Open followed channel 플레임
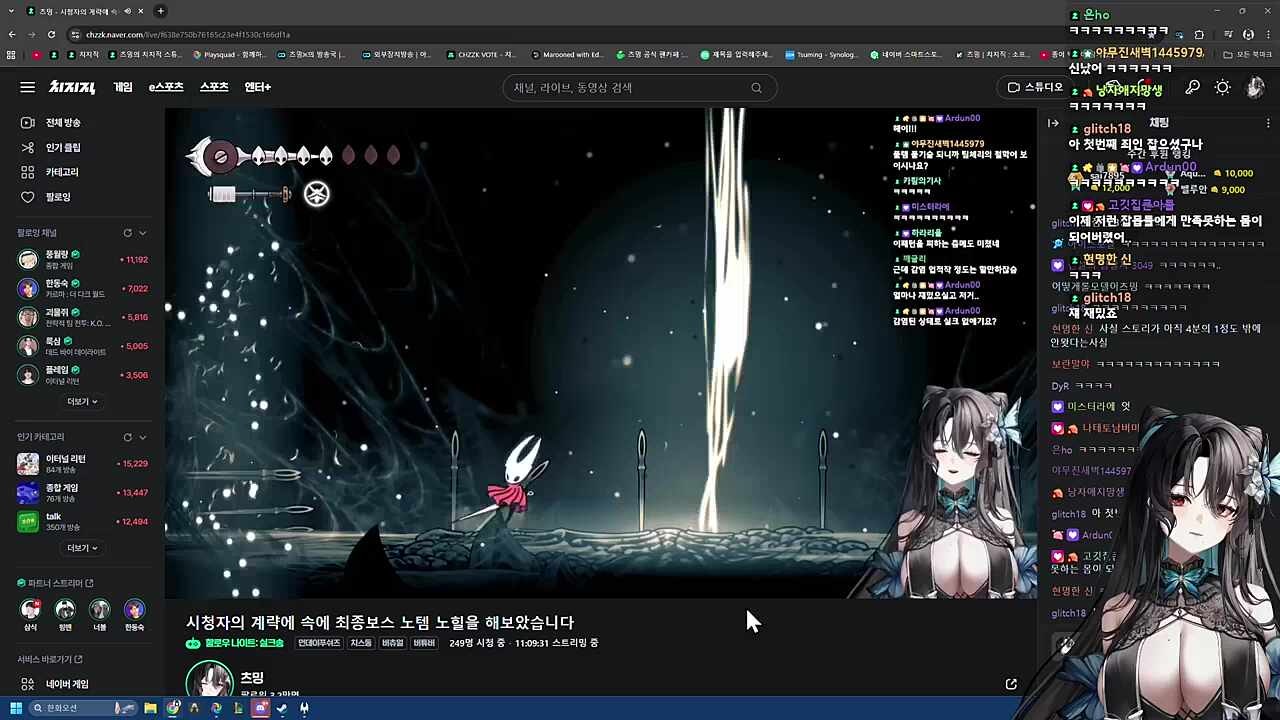Screen dimensions: 1280x720 coord(82,375)
